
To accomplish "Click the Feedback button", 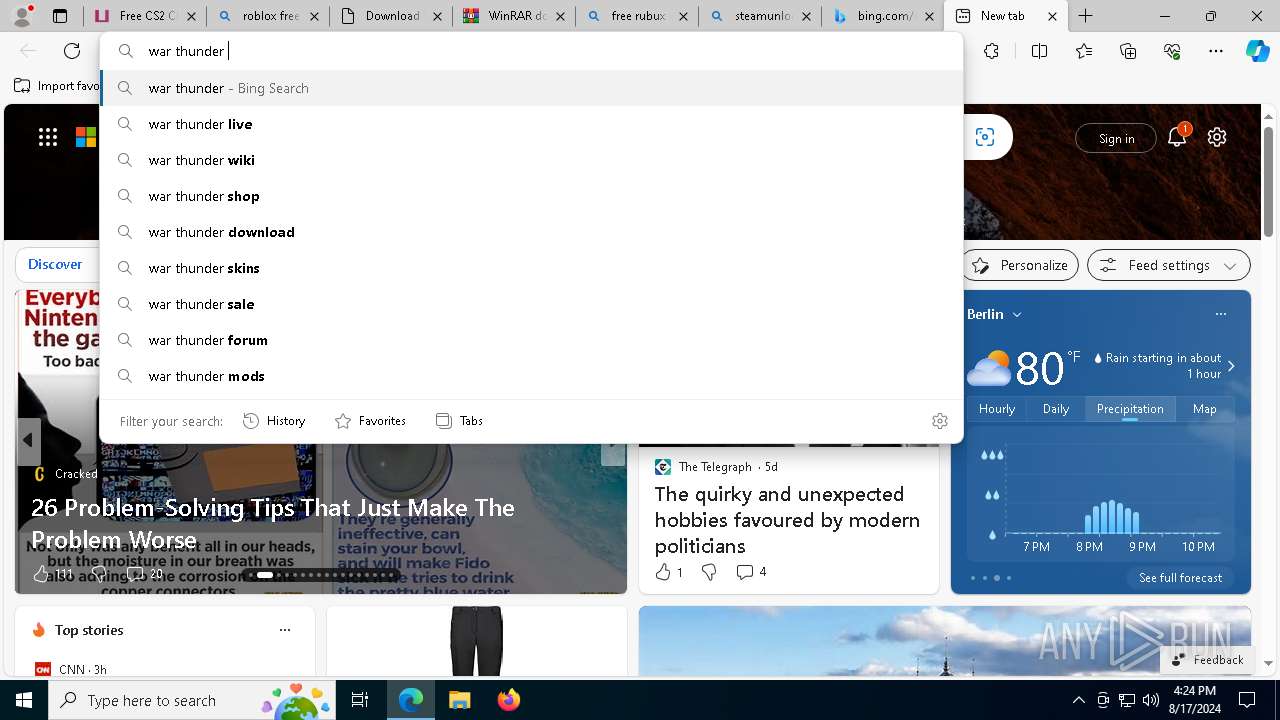I will tap(1207, 659).
